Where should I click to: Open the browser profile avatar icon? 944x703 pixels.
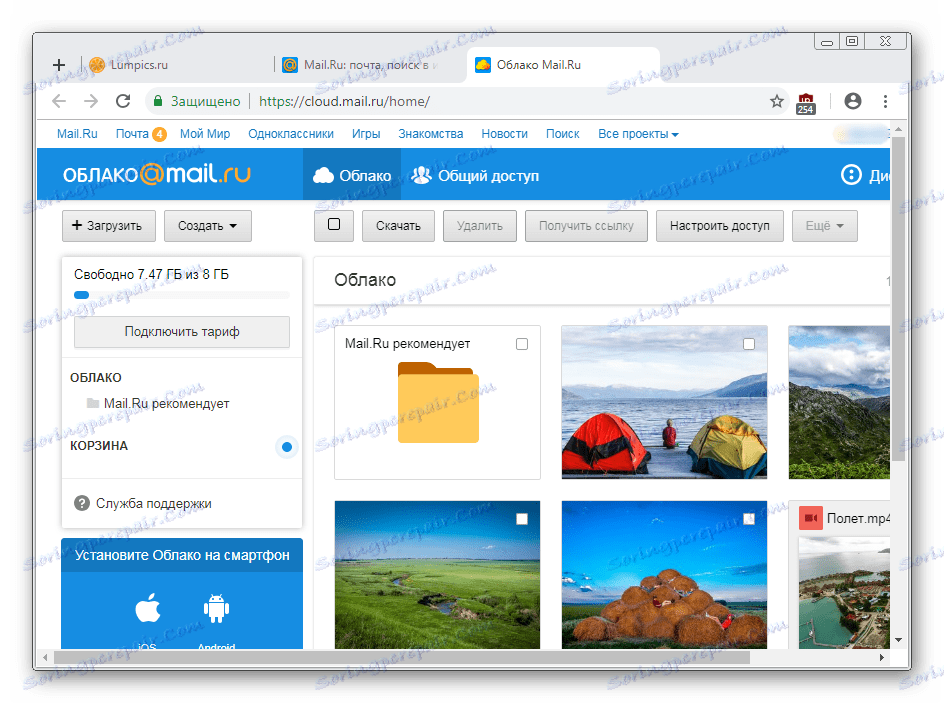coord(852,101)
